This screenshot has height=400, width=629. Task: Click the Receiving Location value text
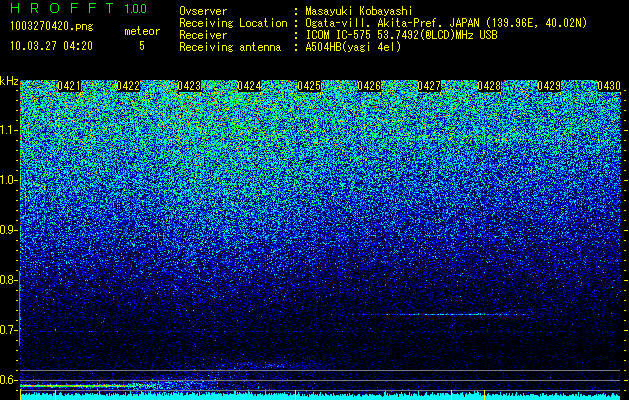point(446,23)
